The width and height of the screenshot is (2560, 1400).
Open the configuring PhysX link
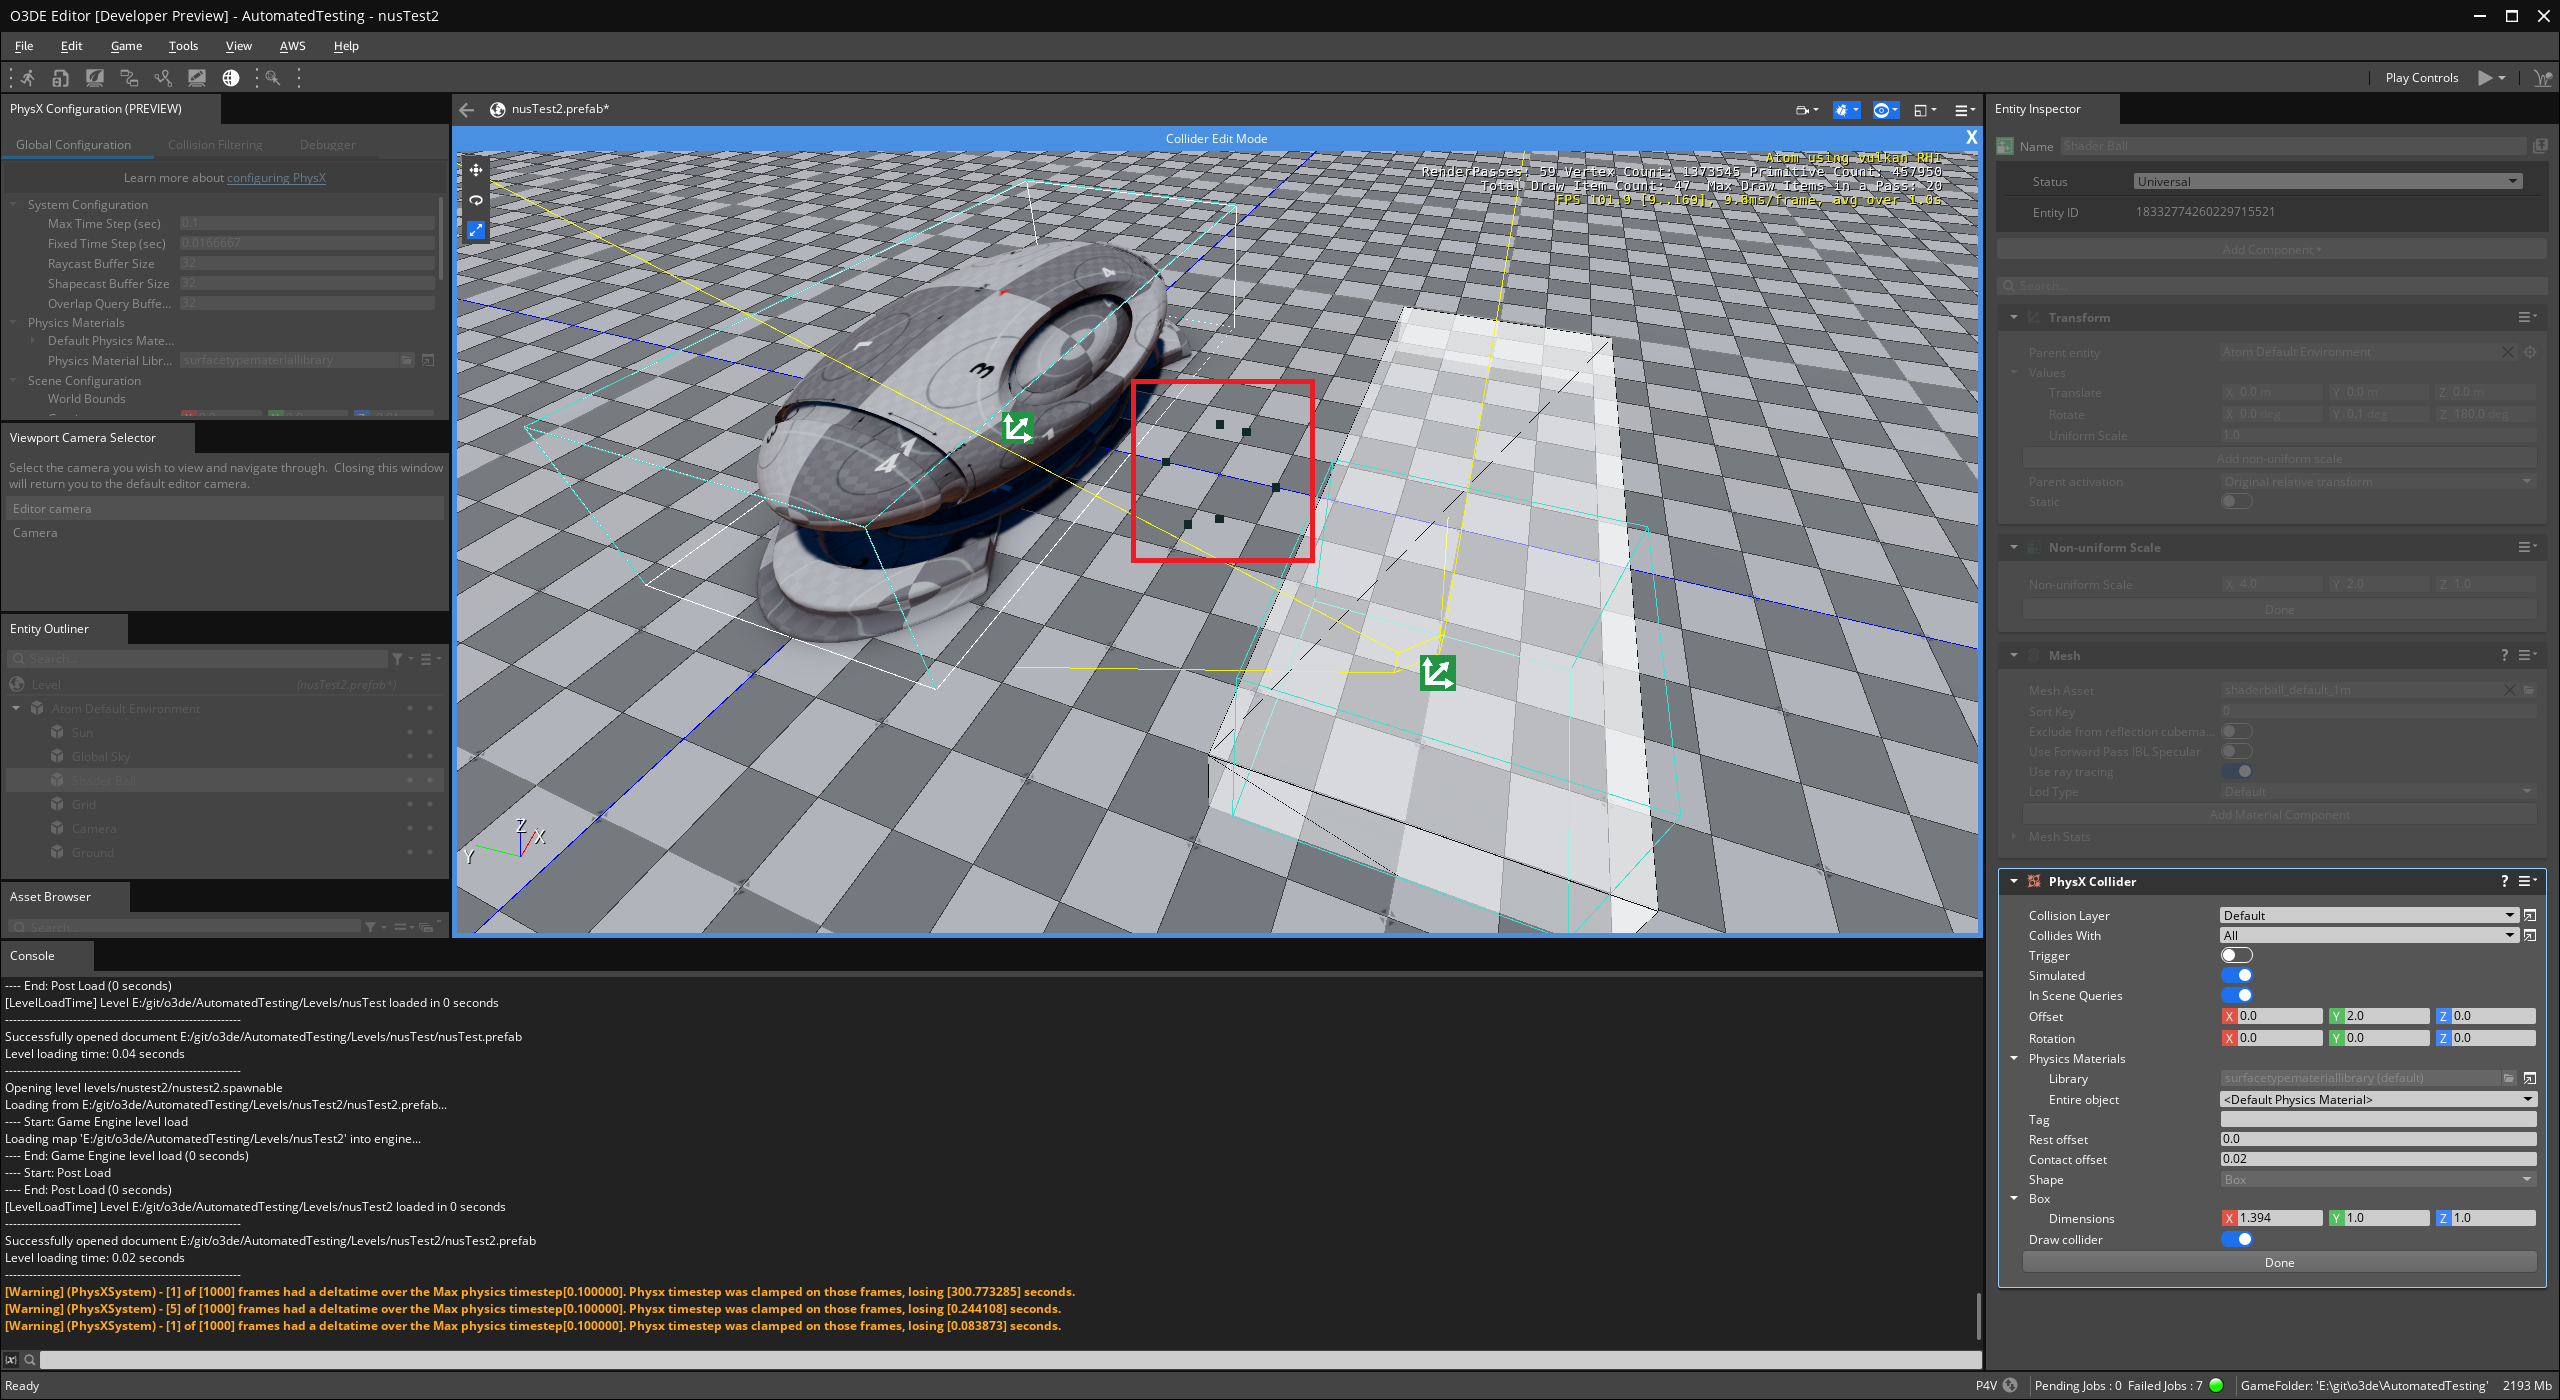[x=277, y=177]
